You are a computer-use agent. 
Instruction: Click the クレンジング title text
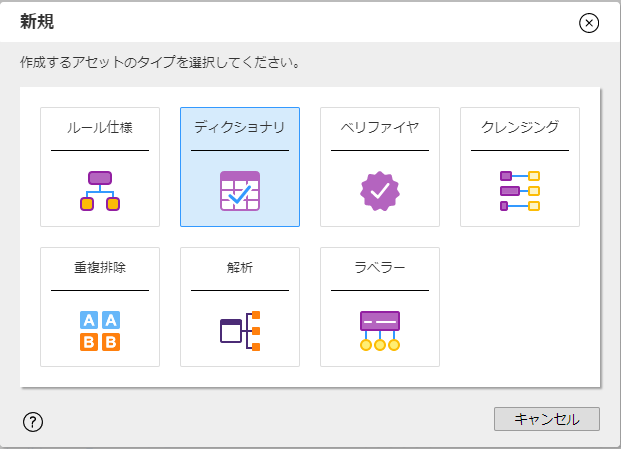click(x=520, y=127)
